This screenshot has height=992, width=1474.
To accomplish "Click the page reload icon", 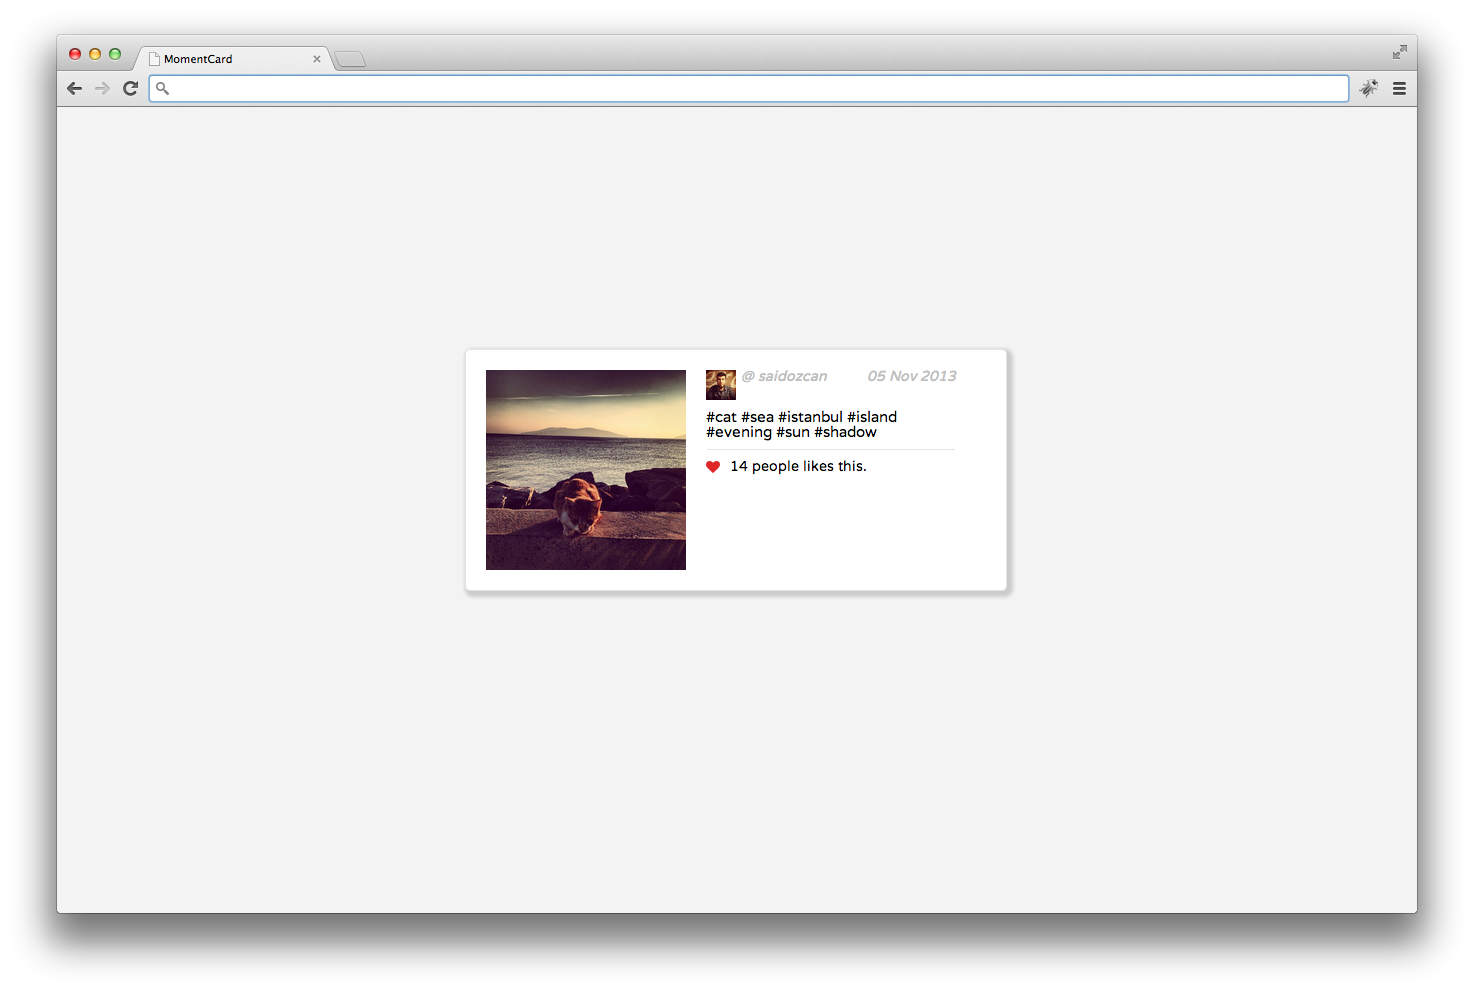I will pyautogui.click(x=130, y=88).
